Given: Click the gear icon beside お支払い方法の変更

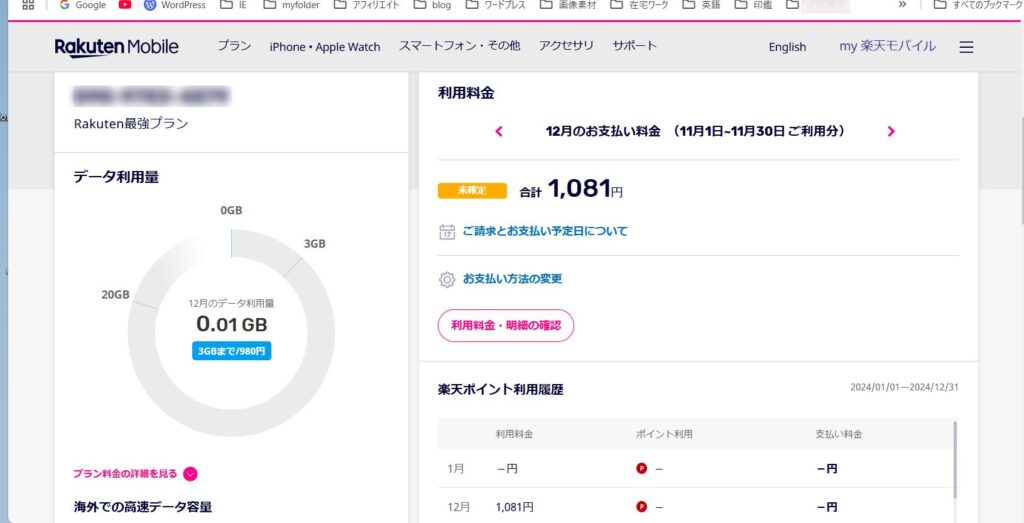Looking at the screenshot, I should click(x=447, y=280).
